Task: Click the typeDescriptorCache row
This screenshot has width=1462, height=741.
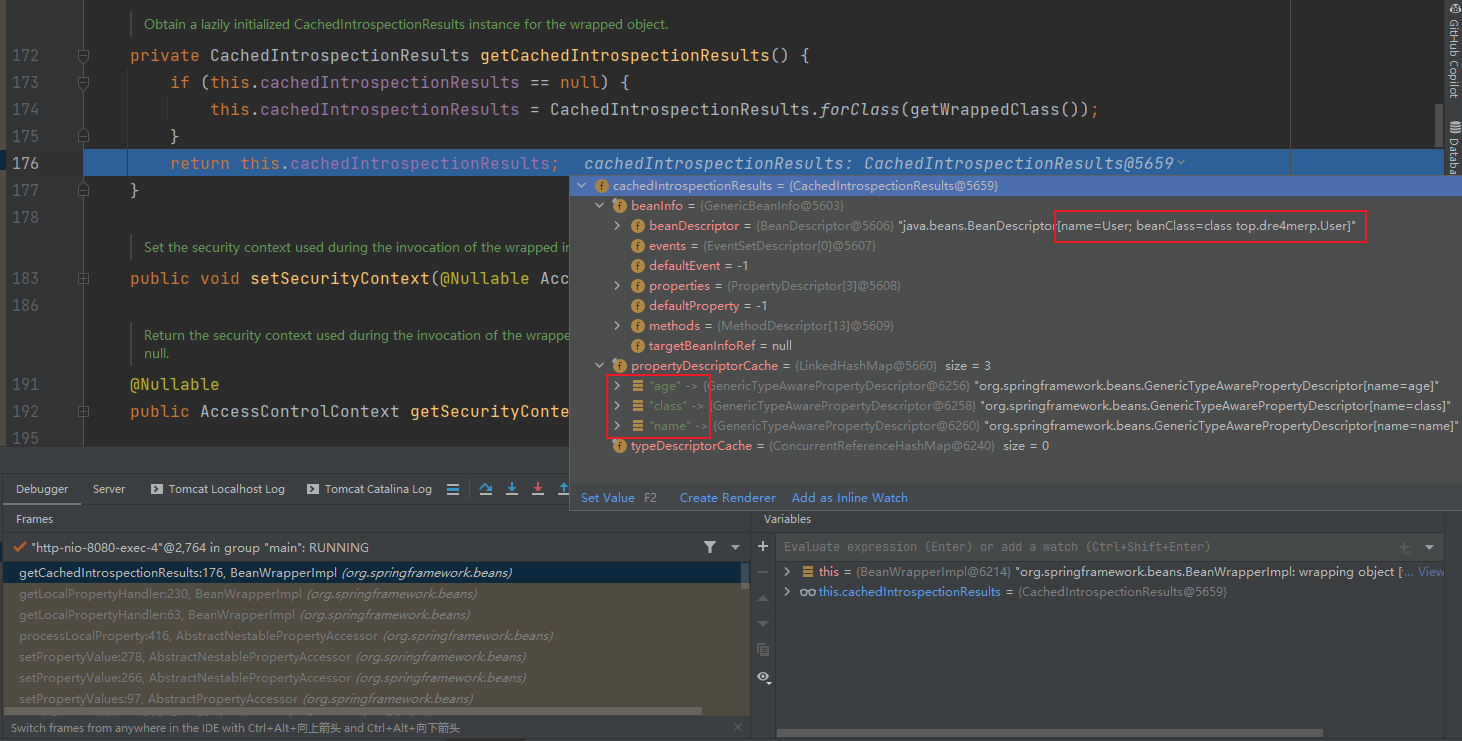Action: click(x=1016, y=446)
